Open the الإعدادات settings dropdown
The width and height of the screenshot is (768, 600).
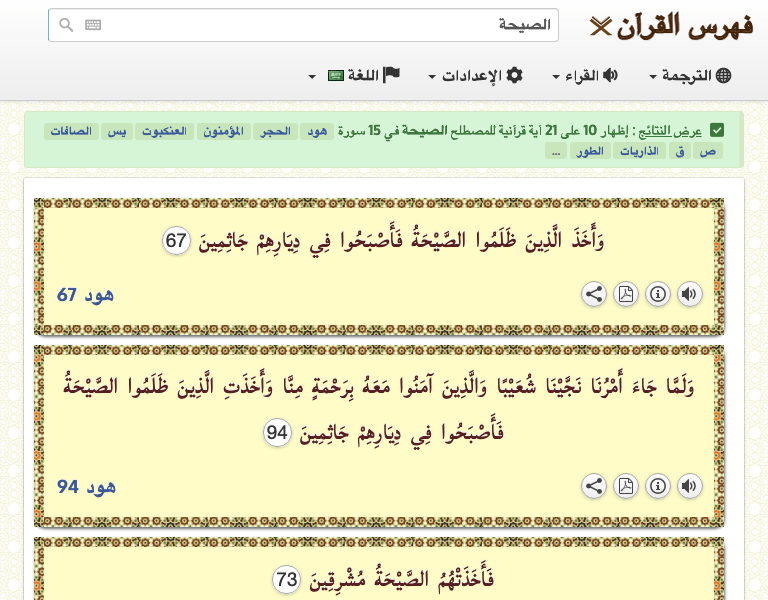[x=475, y=76]
